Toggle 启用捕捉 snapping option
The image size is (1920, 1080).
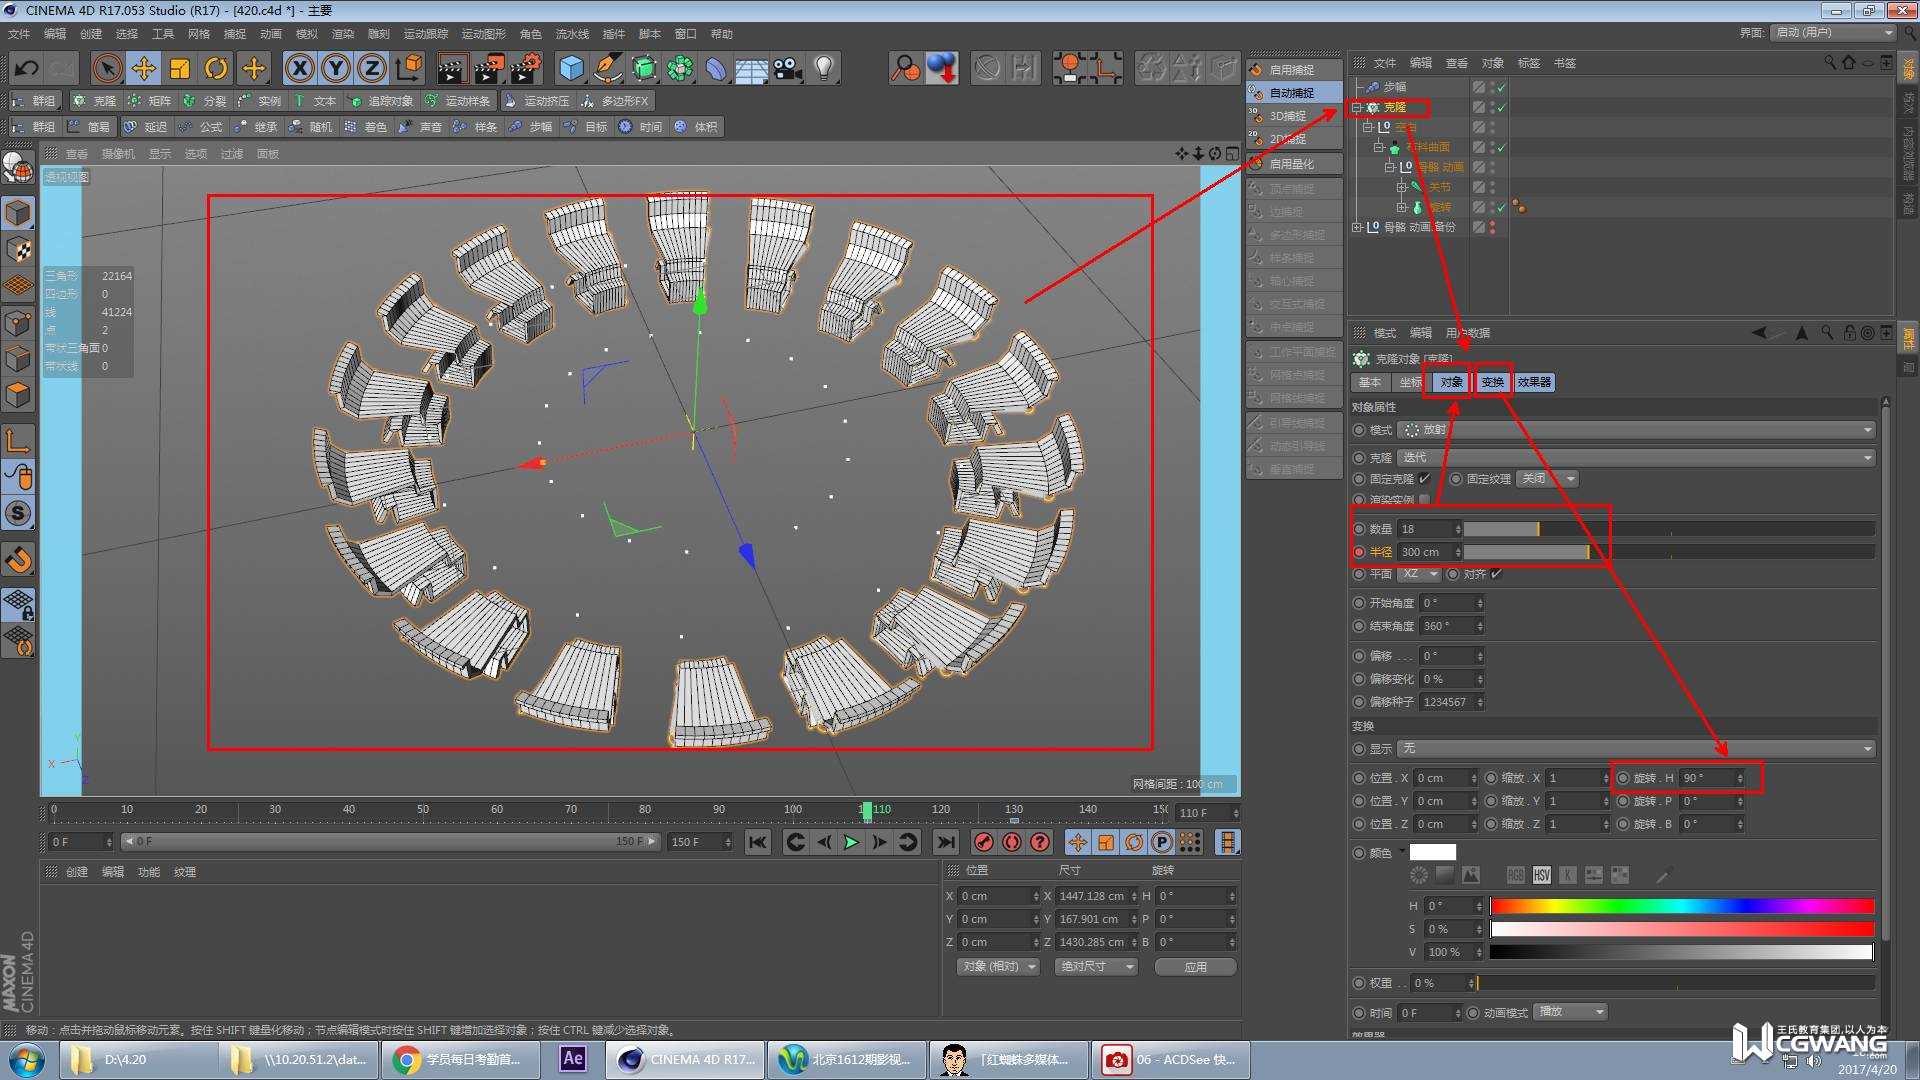click(x=1291, y=70)
